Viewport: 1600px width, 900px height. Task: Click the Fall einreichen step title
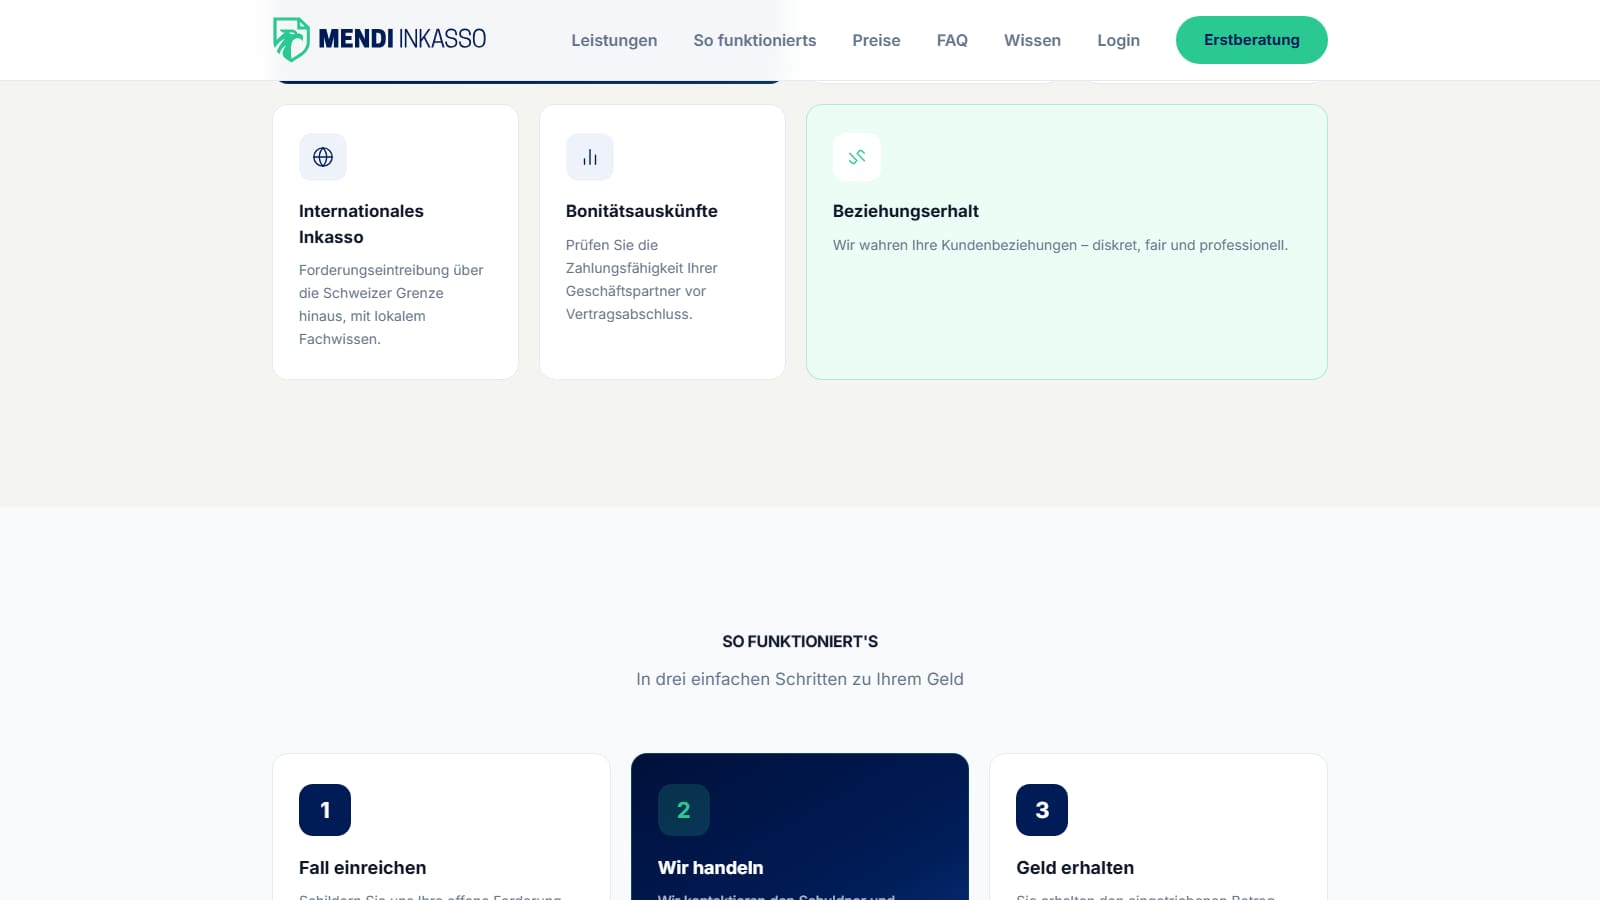tap(363, 868)
